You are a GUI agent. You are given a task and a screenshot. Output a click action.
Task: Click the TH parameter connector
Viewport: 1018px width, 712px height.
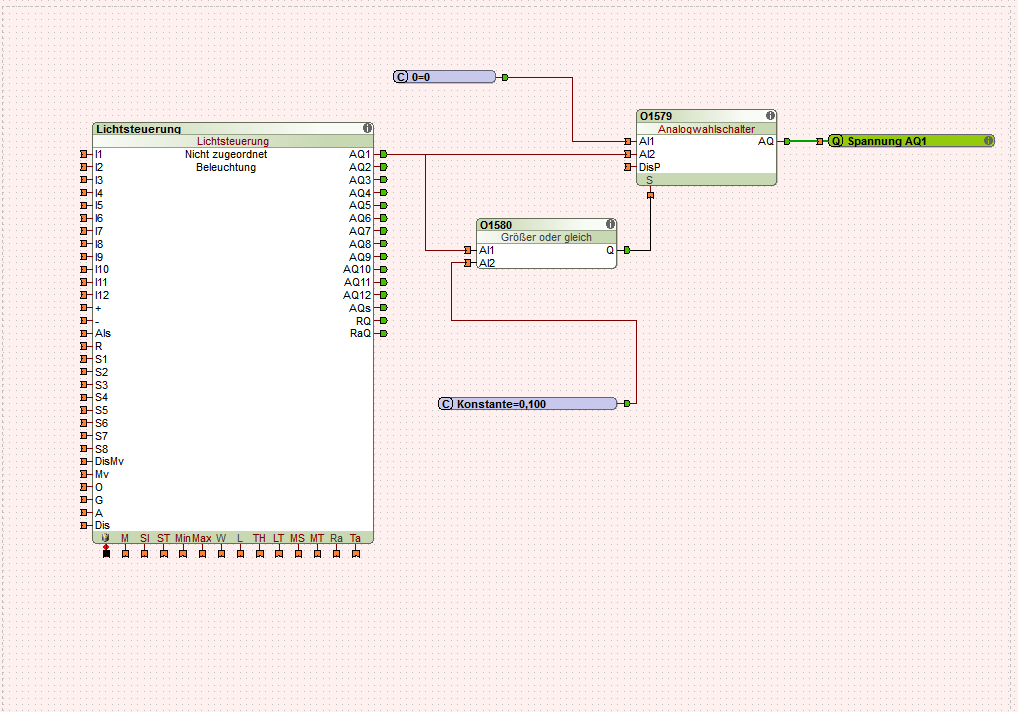[x=260, y=554]
